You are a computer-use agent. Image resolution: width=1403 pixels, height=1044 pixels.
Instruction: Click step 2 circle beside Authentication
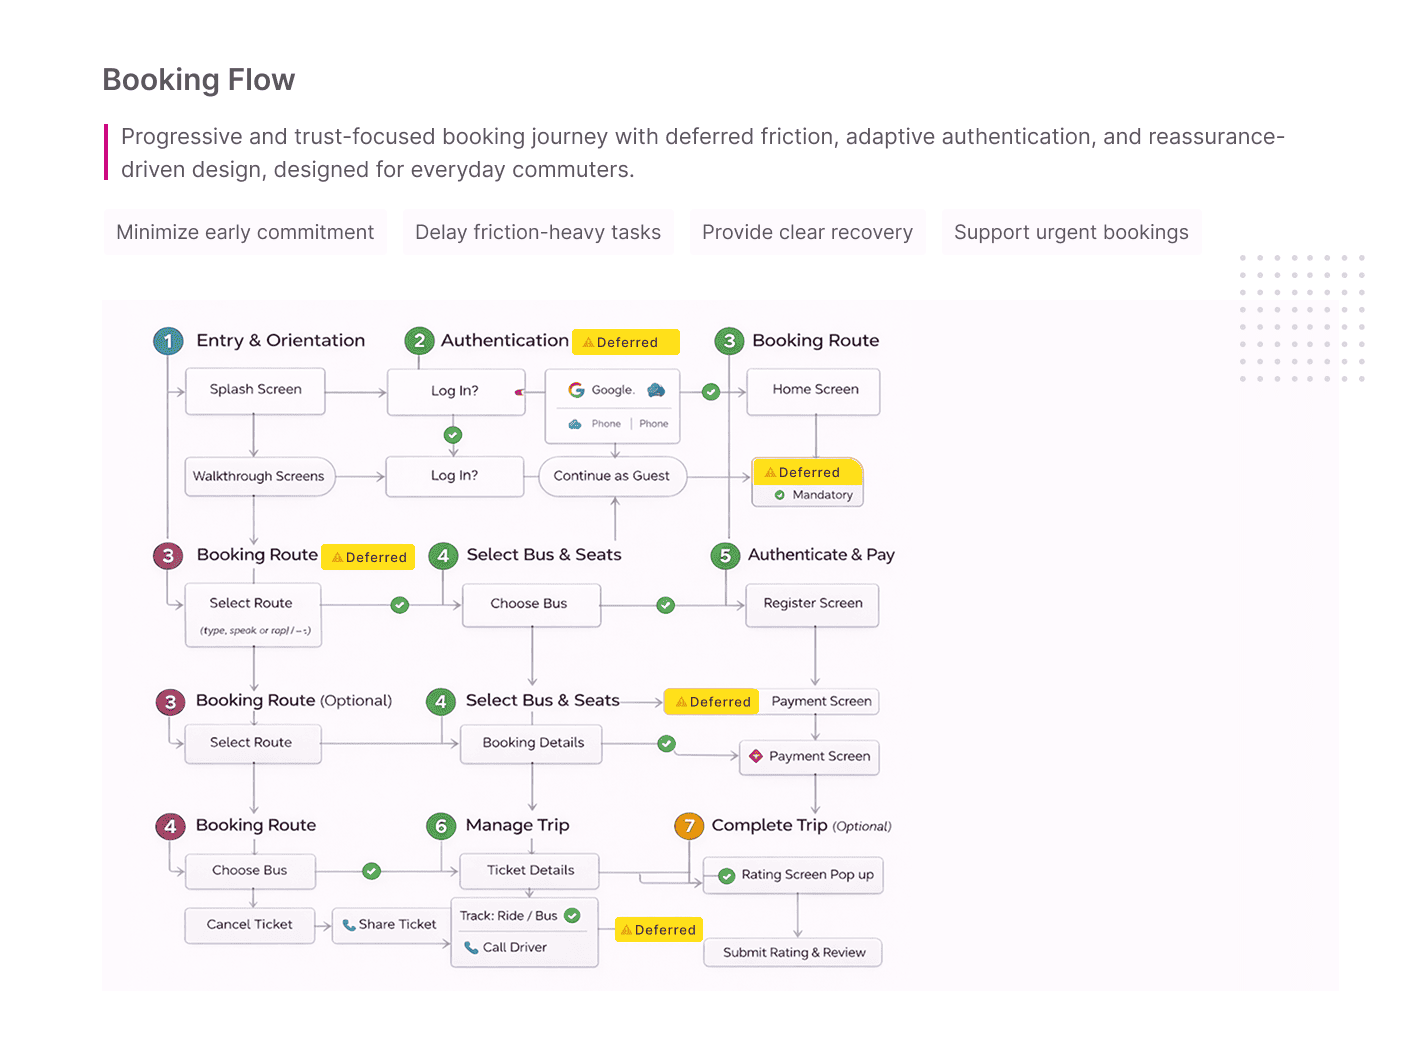pyautogui.click(x=419, y=341)
